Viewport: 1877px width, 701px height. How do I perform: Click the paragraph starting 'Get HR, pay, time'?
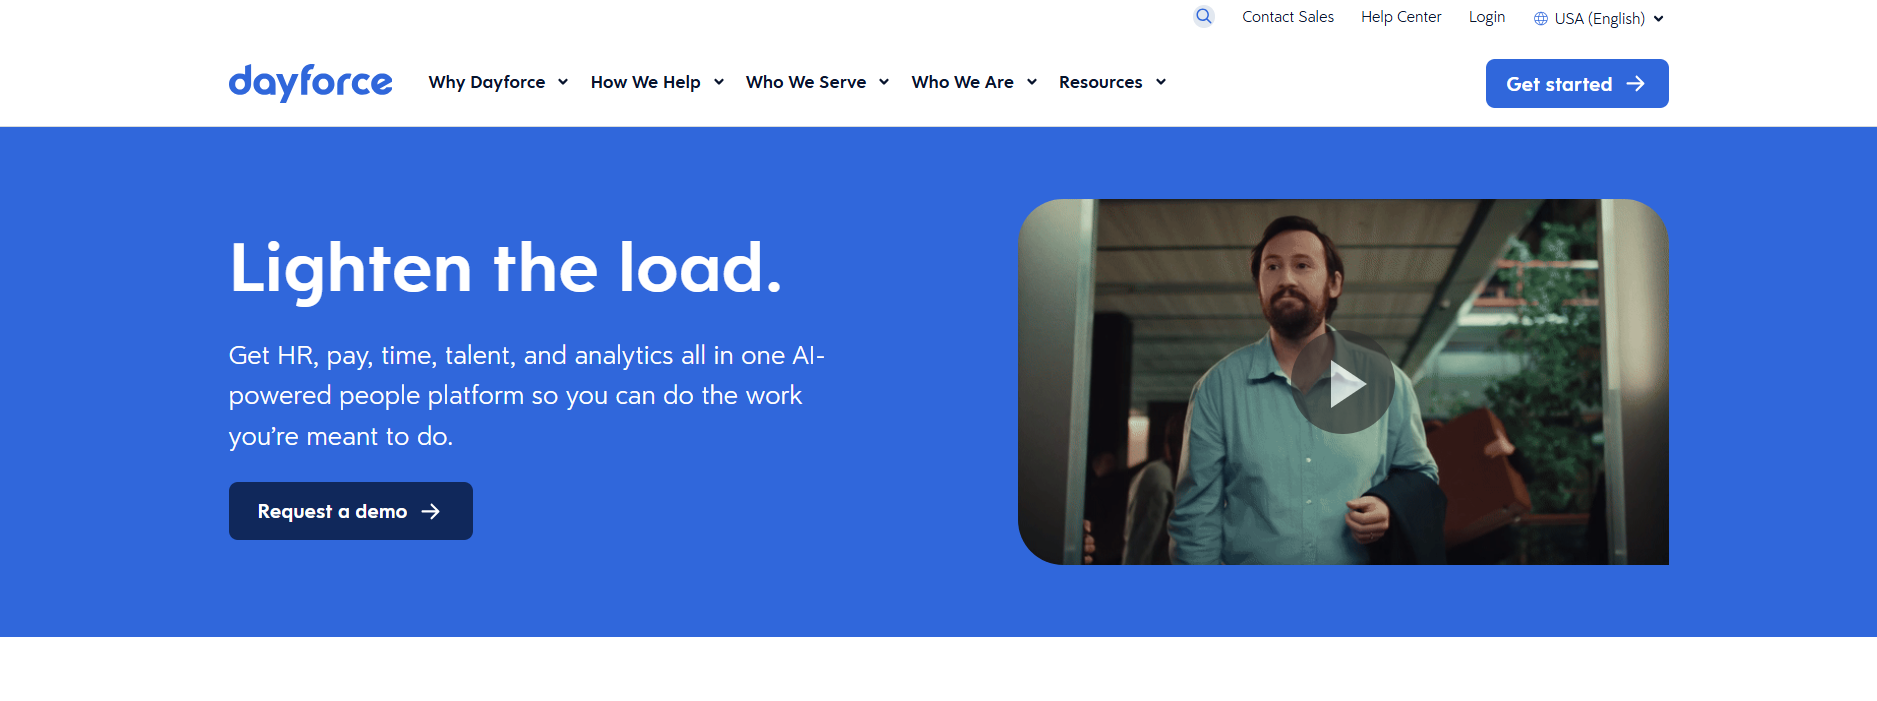(x=527, y=396)
